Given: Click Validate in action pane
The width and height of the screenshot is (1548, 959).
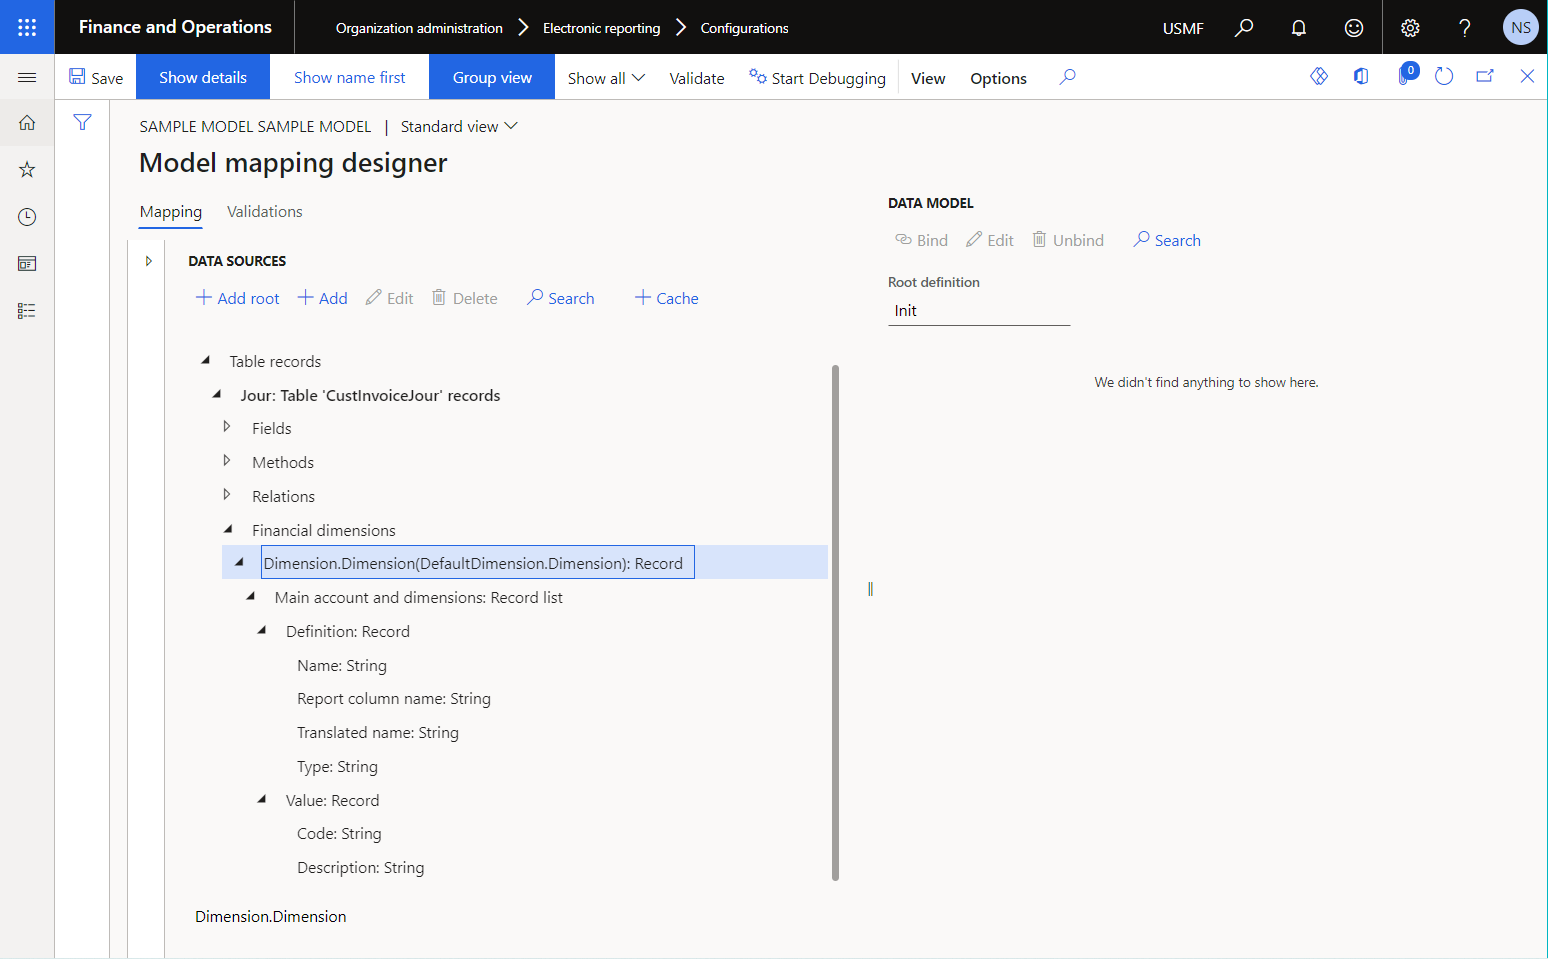Looking at the screenshot, I should [x=697, y=78].
